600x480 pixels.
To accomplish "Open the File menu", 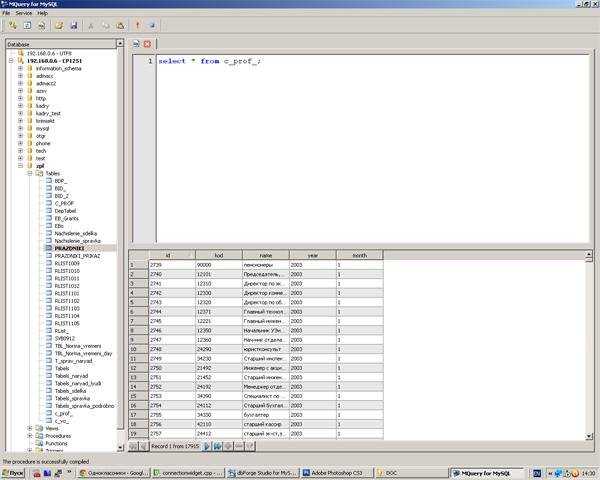I will (x=6, y=13).
